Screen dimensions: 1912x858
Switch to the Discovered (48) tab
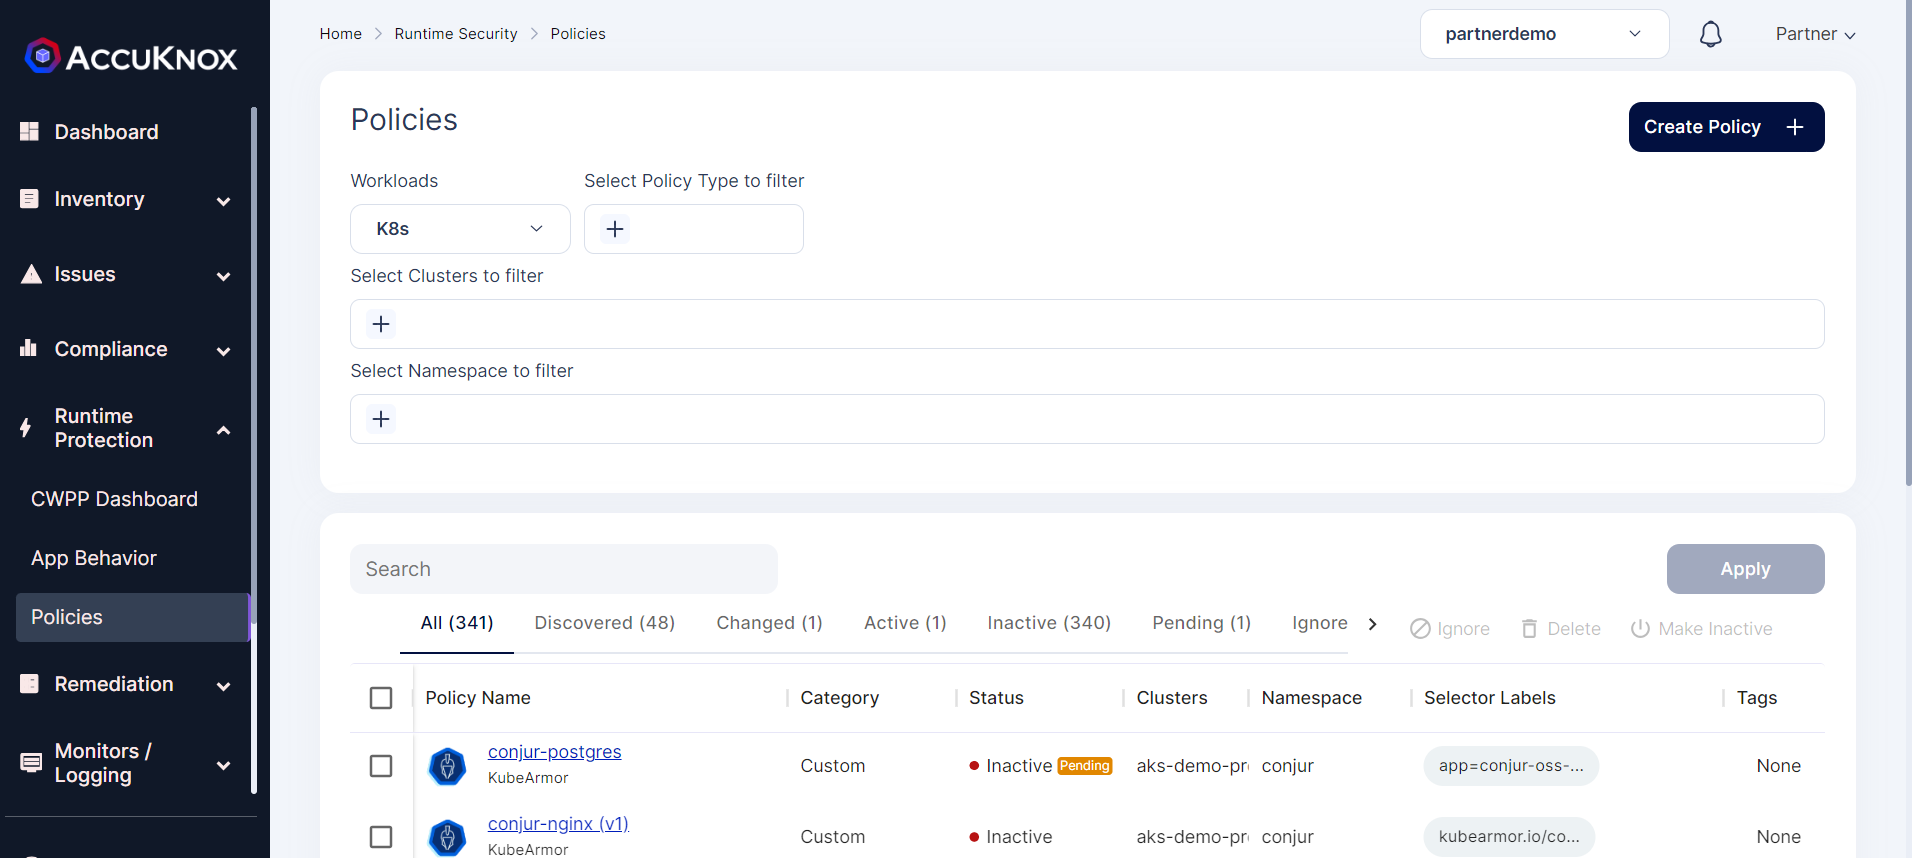(605, 623)
